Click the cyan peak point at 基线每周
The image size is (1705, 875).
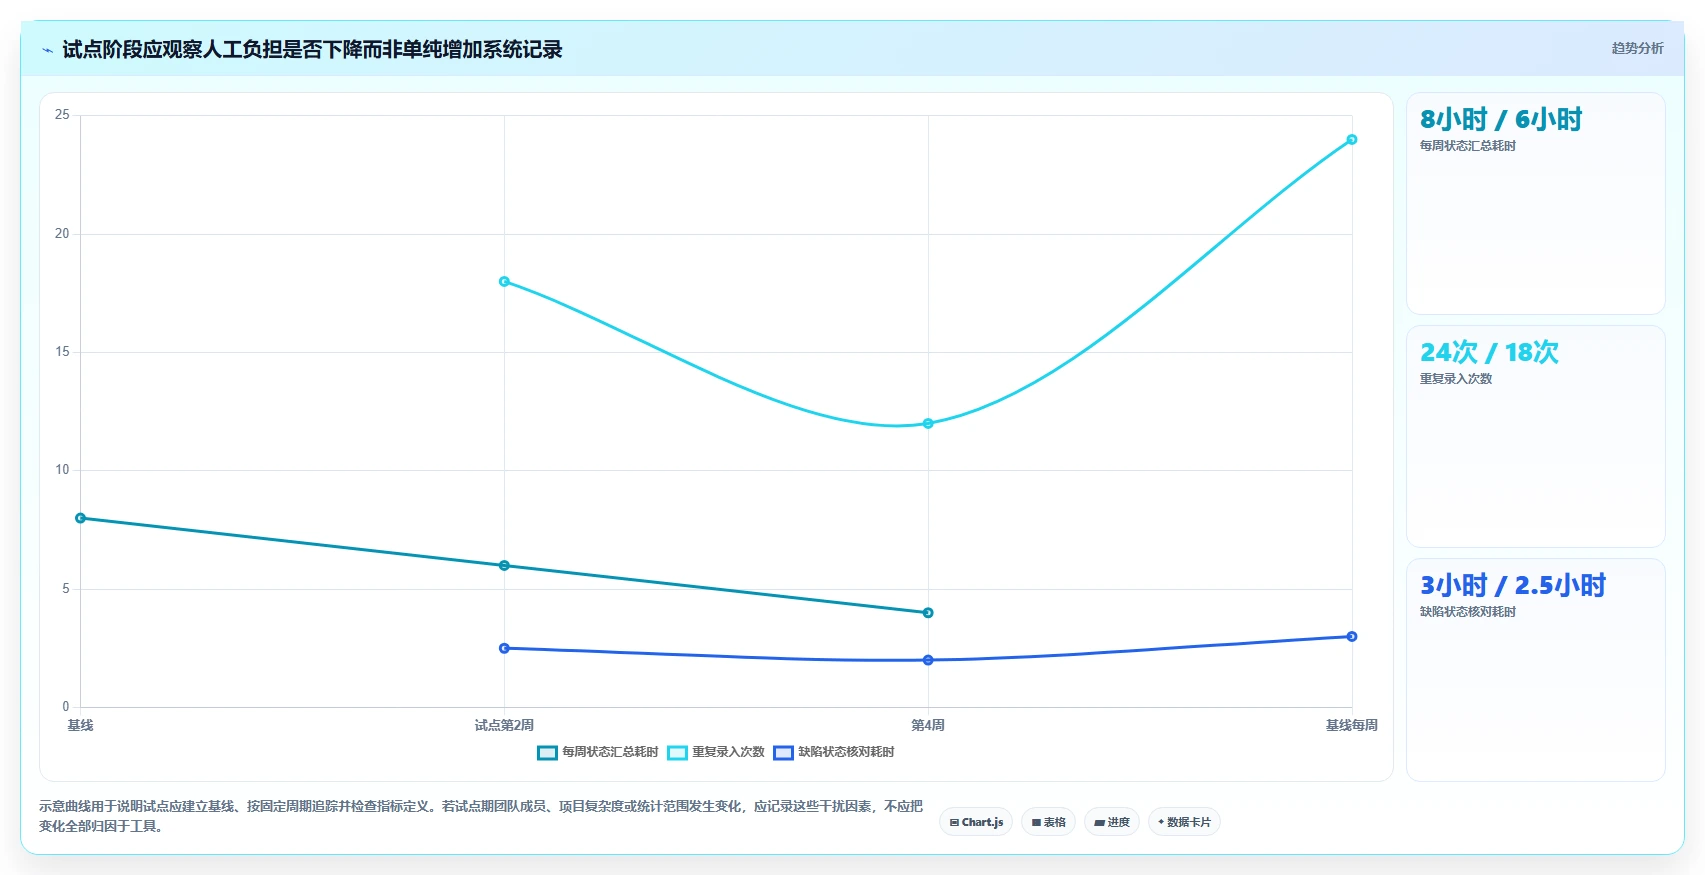click(1352, 140)
